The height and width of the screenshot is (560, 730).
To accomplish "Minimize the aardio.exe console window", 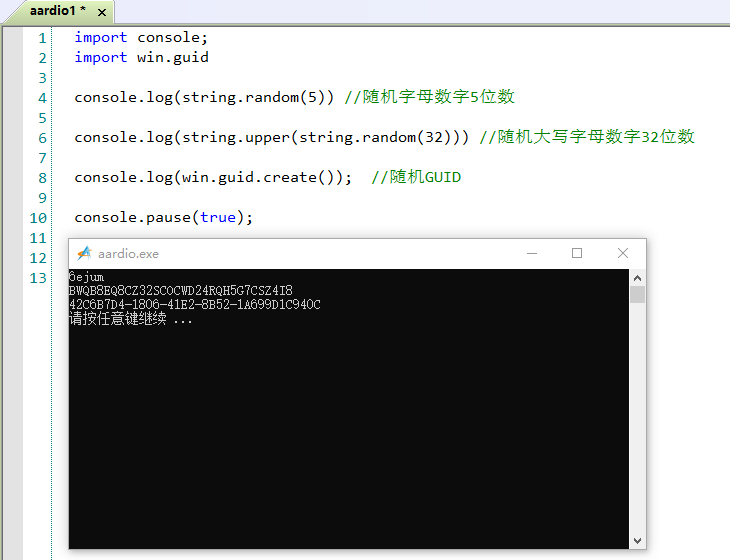I will [x=532, y=253].
